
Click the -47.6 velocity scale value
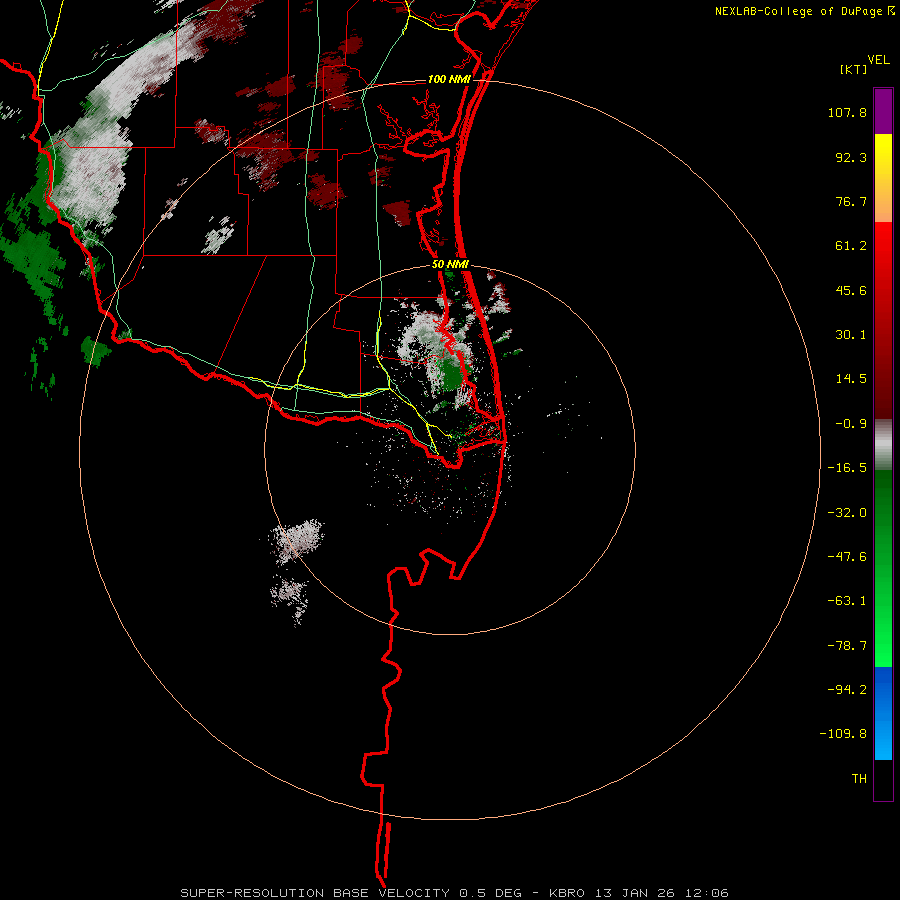pos(847,557)
